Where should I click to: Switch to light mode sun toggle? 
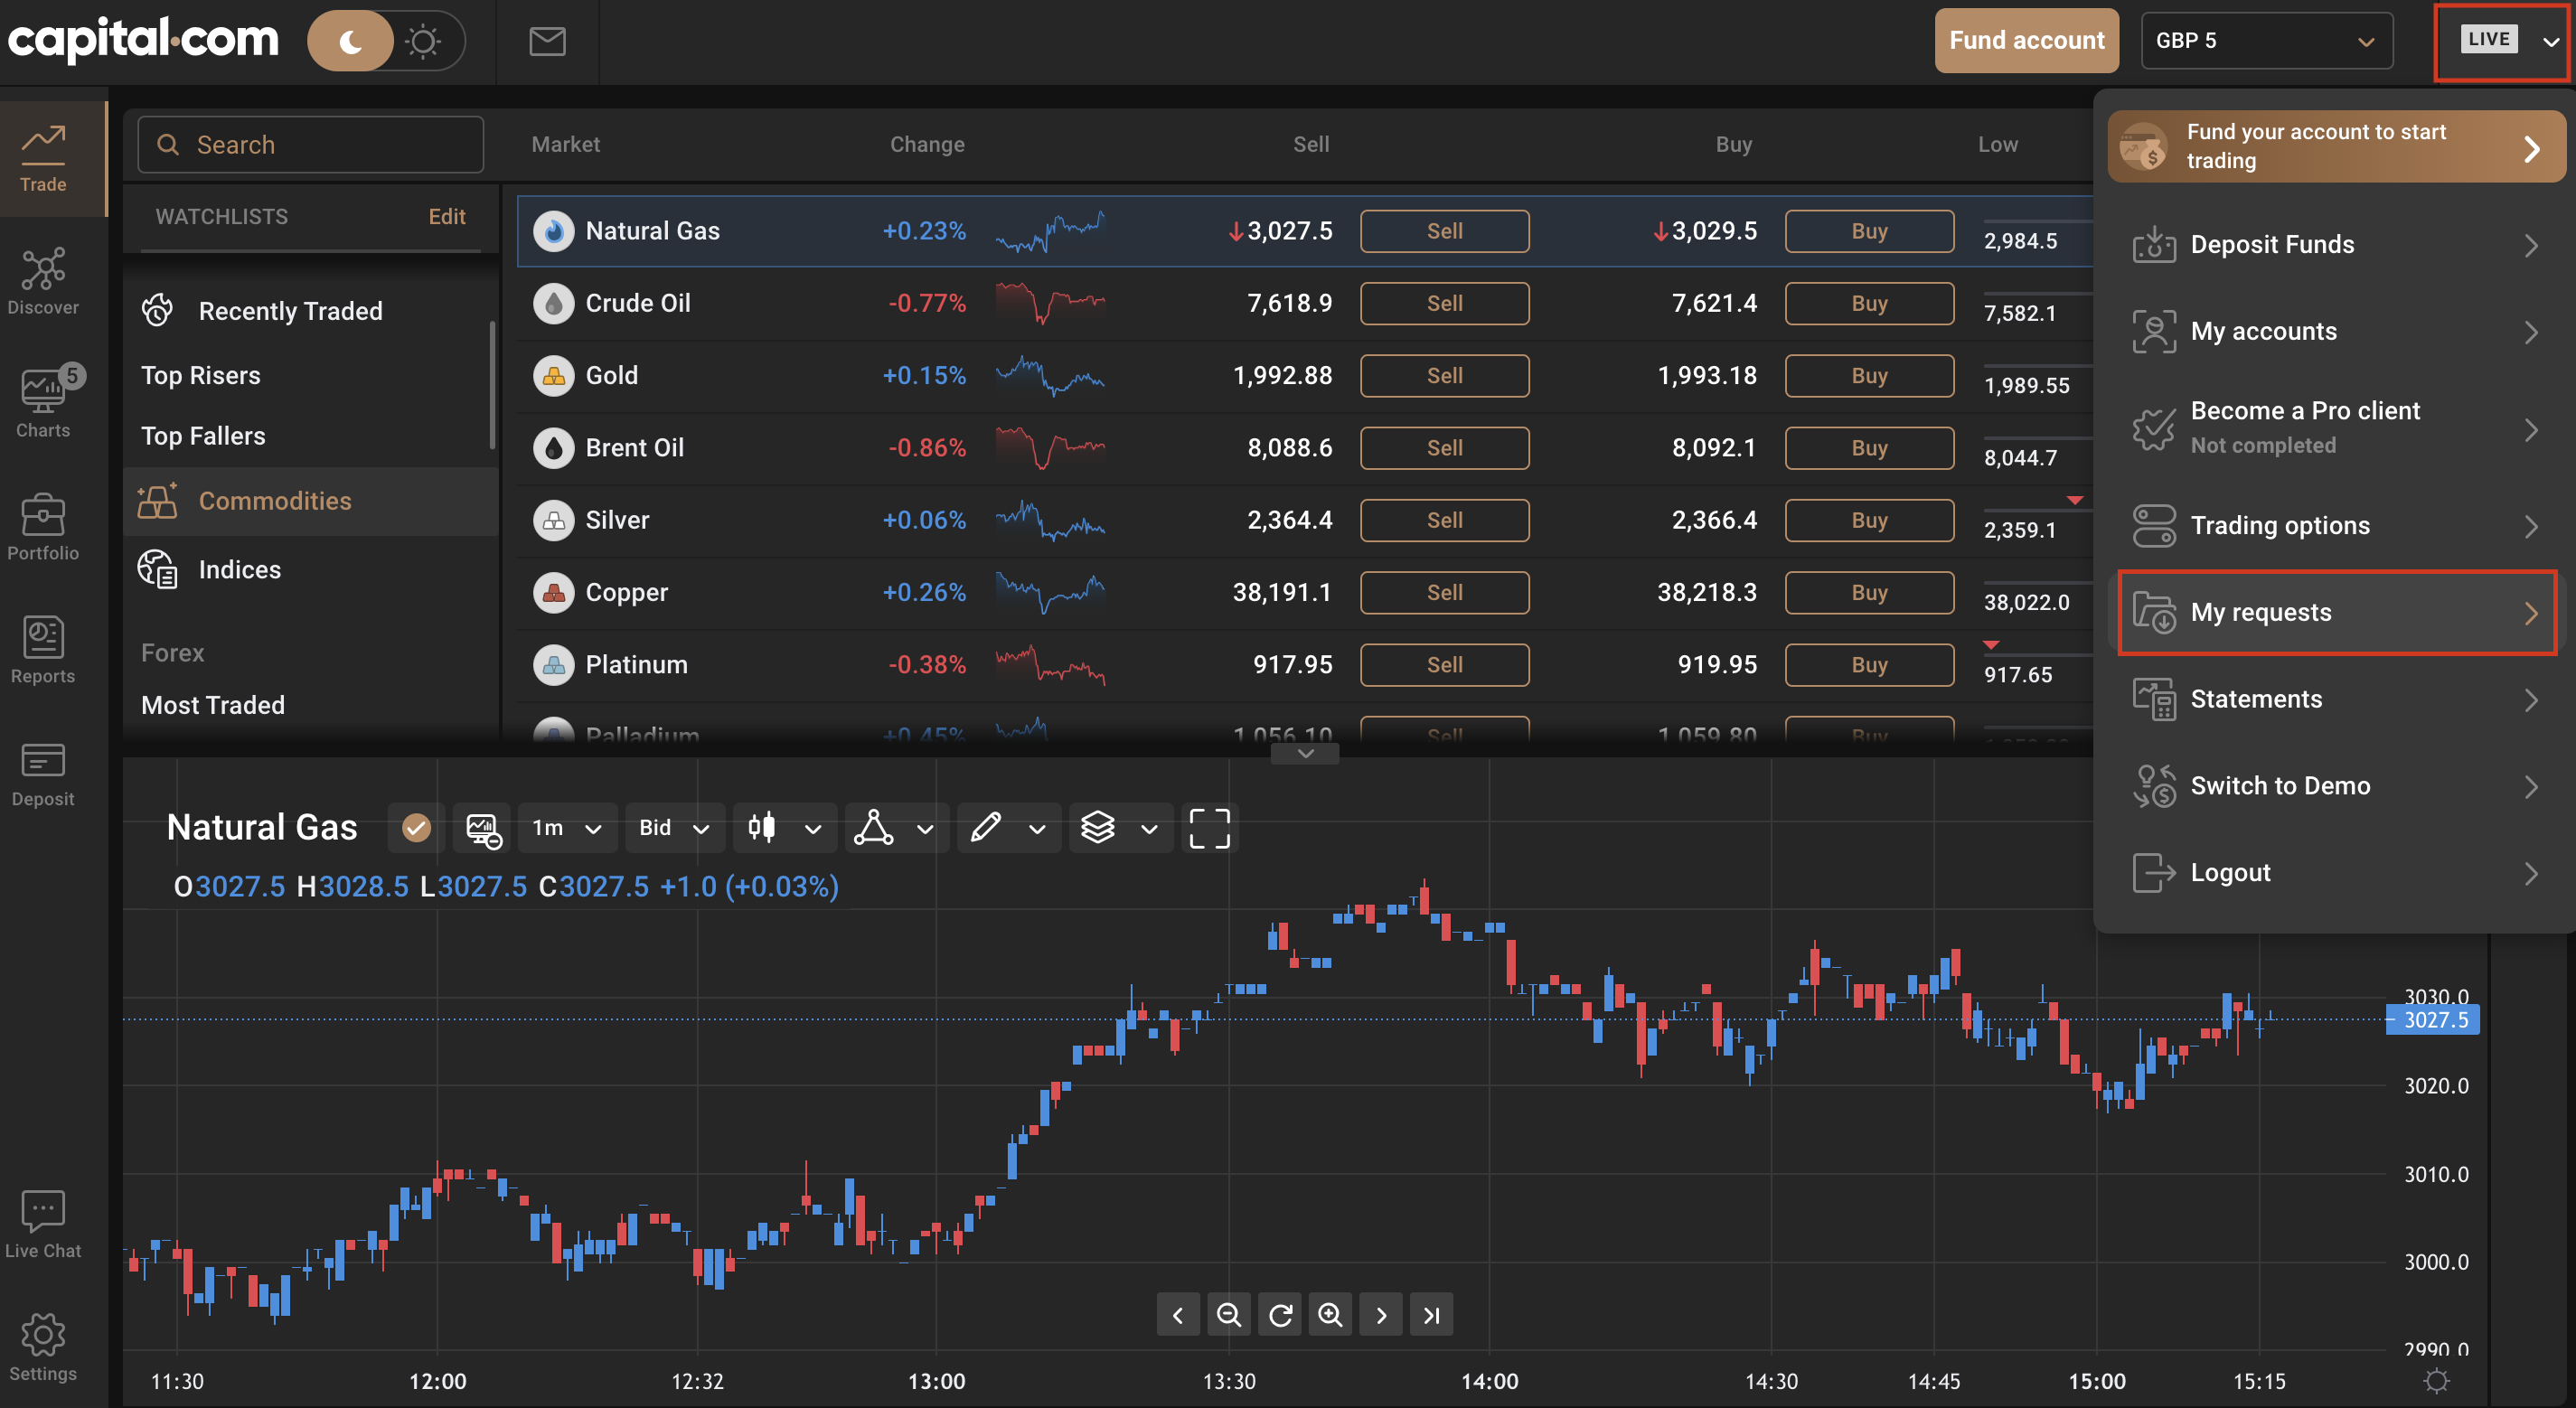tap(423, 41)
